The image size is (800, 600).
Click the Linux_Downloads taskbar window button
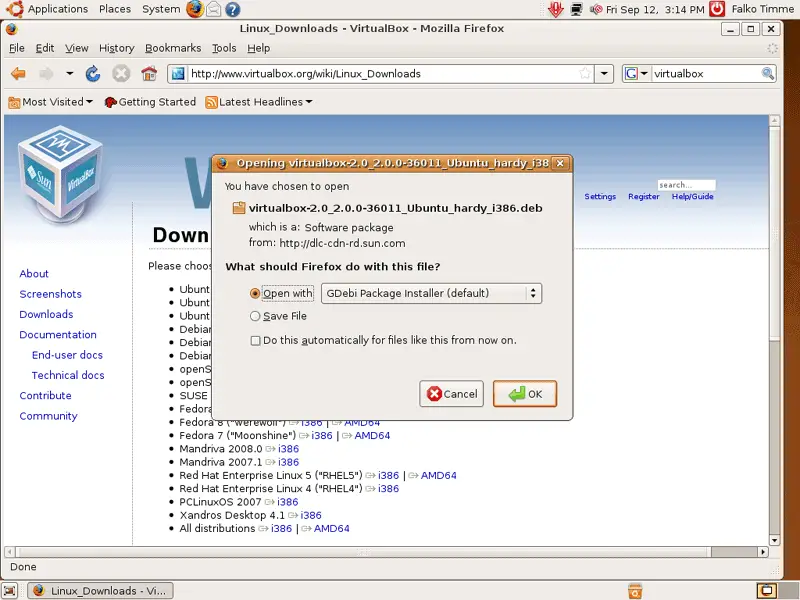100,591
